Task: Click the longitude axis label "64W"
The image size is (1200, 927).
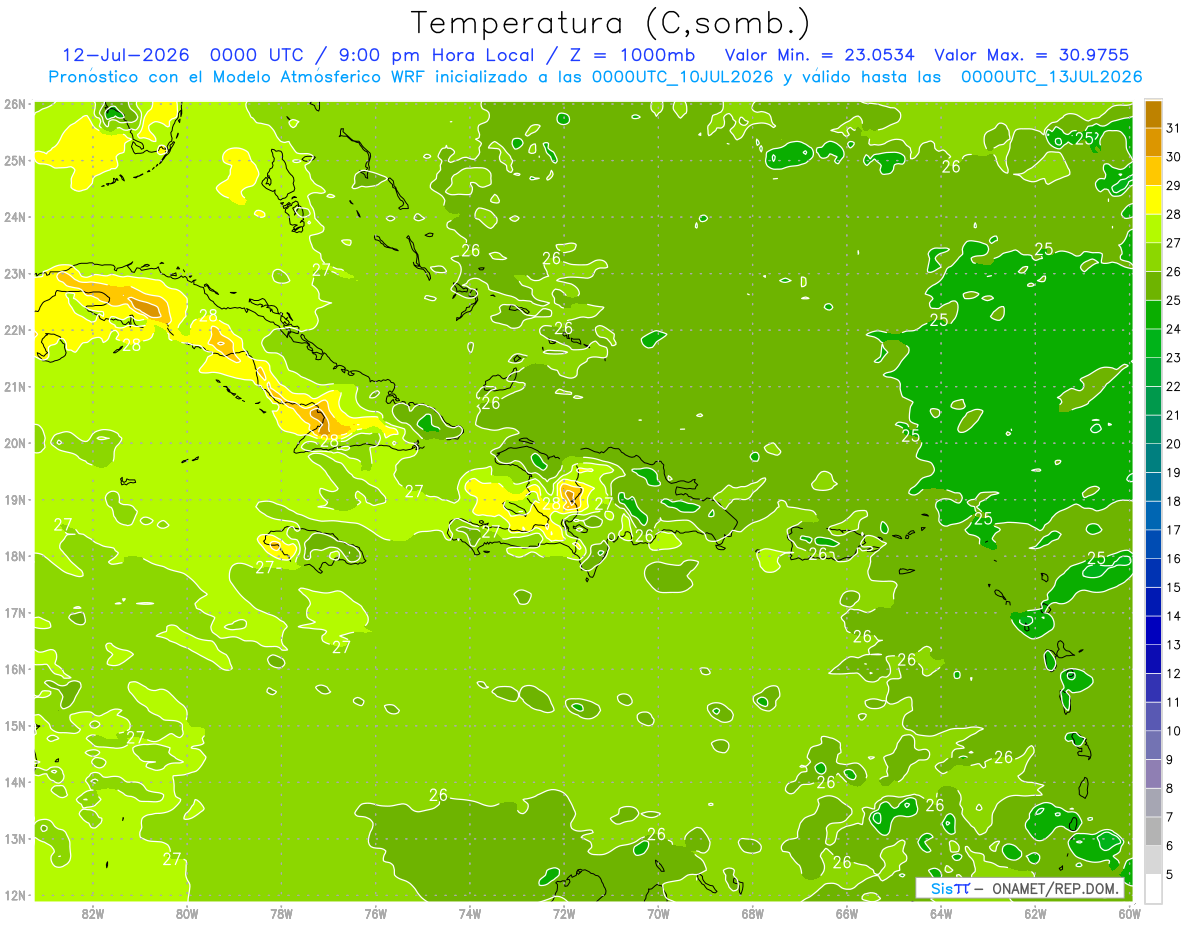Action: (941, 913)
